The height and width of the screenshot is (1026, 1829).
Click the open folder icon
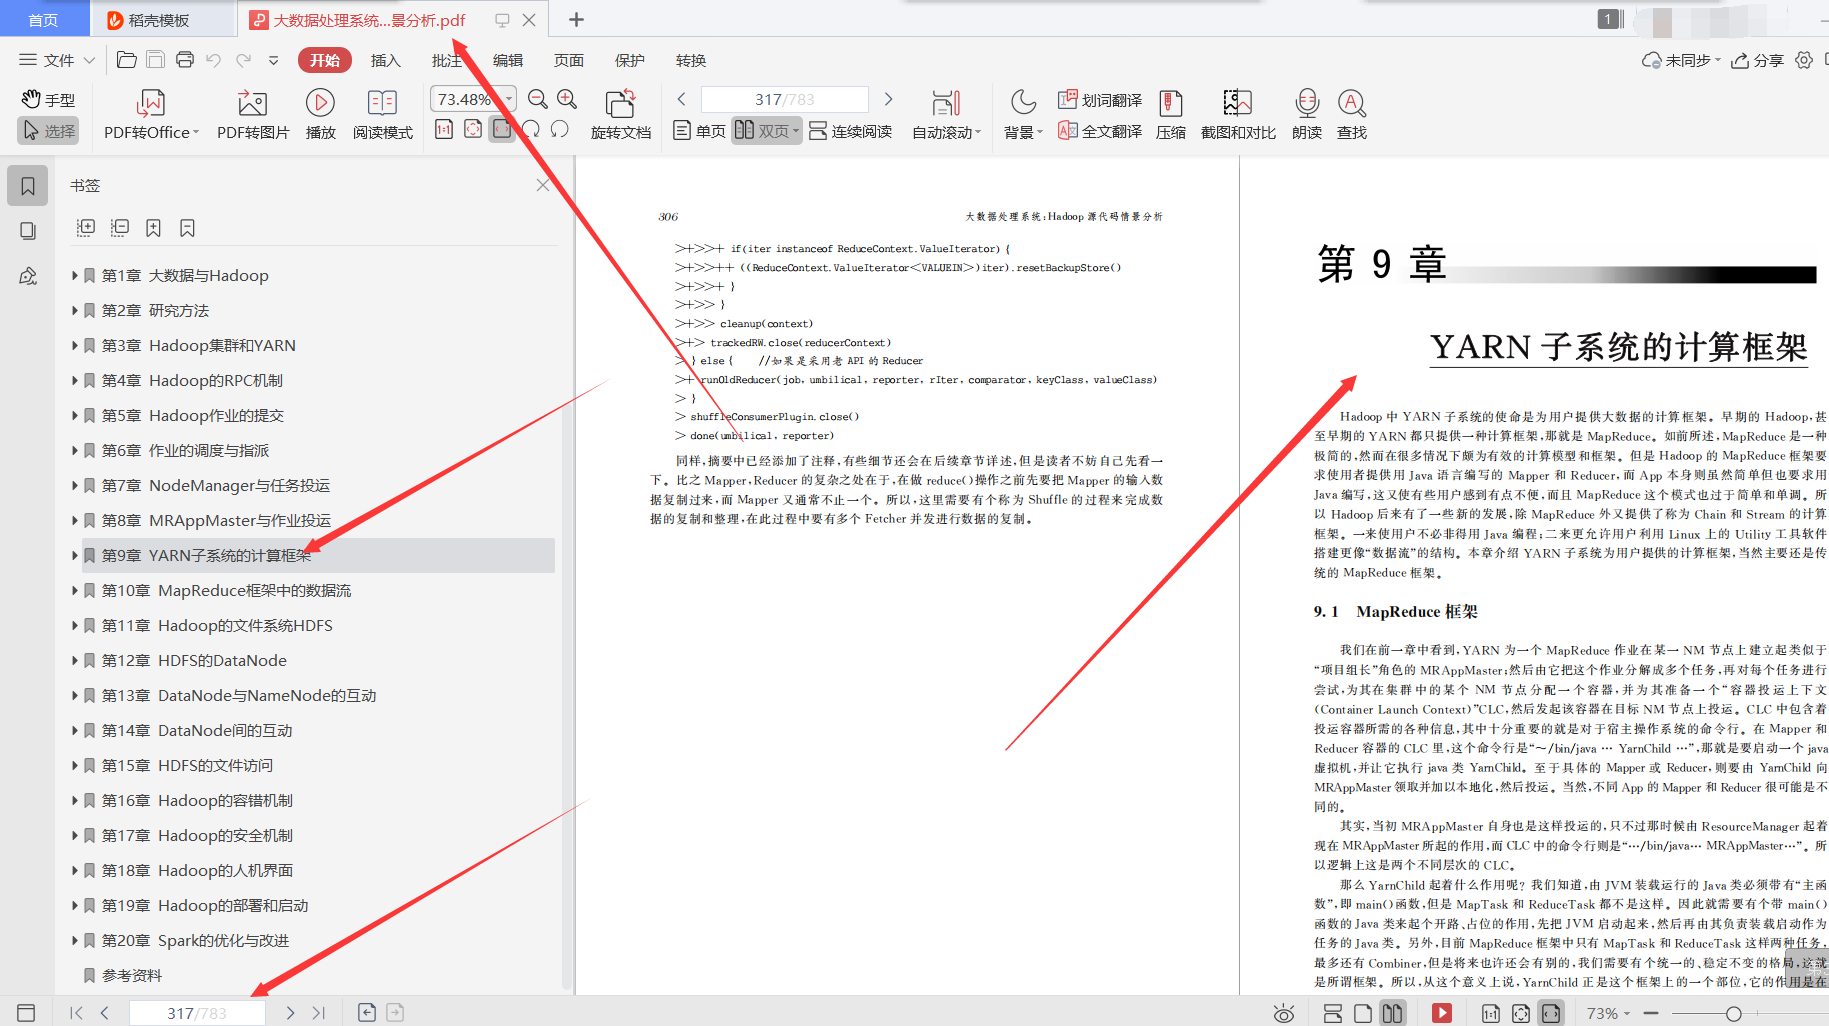click(127, 60)
